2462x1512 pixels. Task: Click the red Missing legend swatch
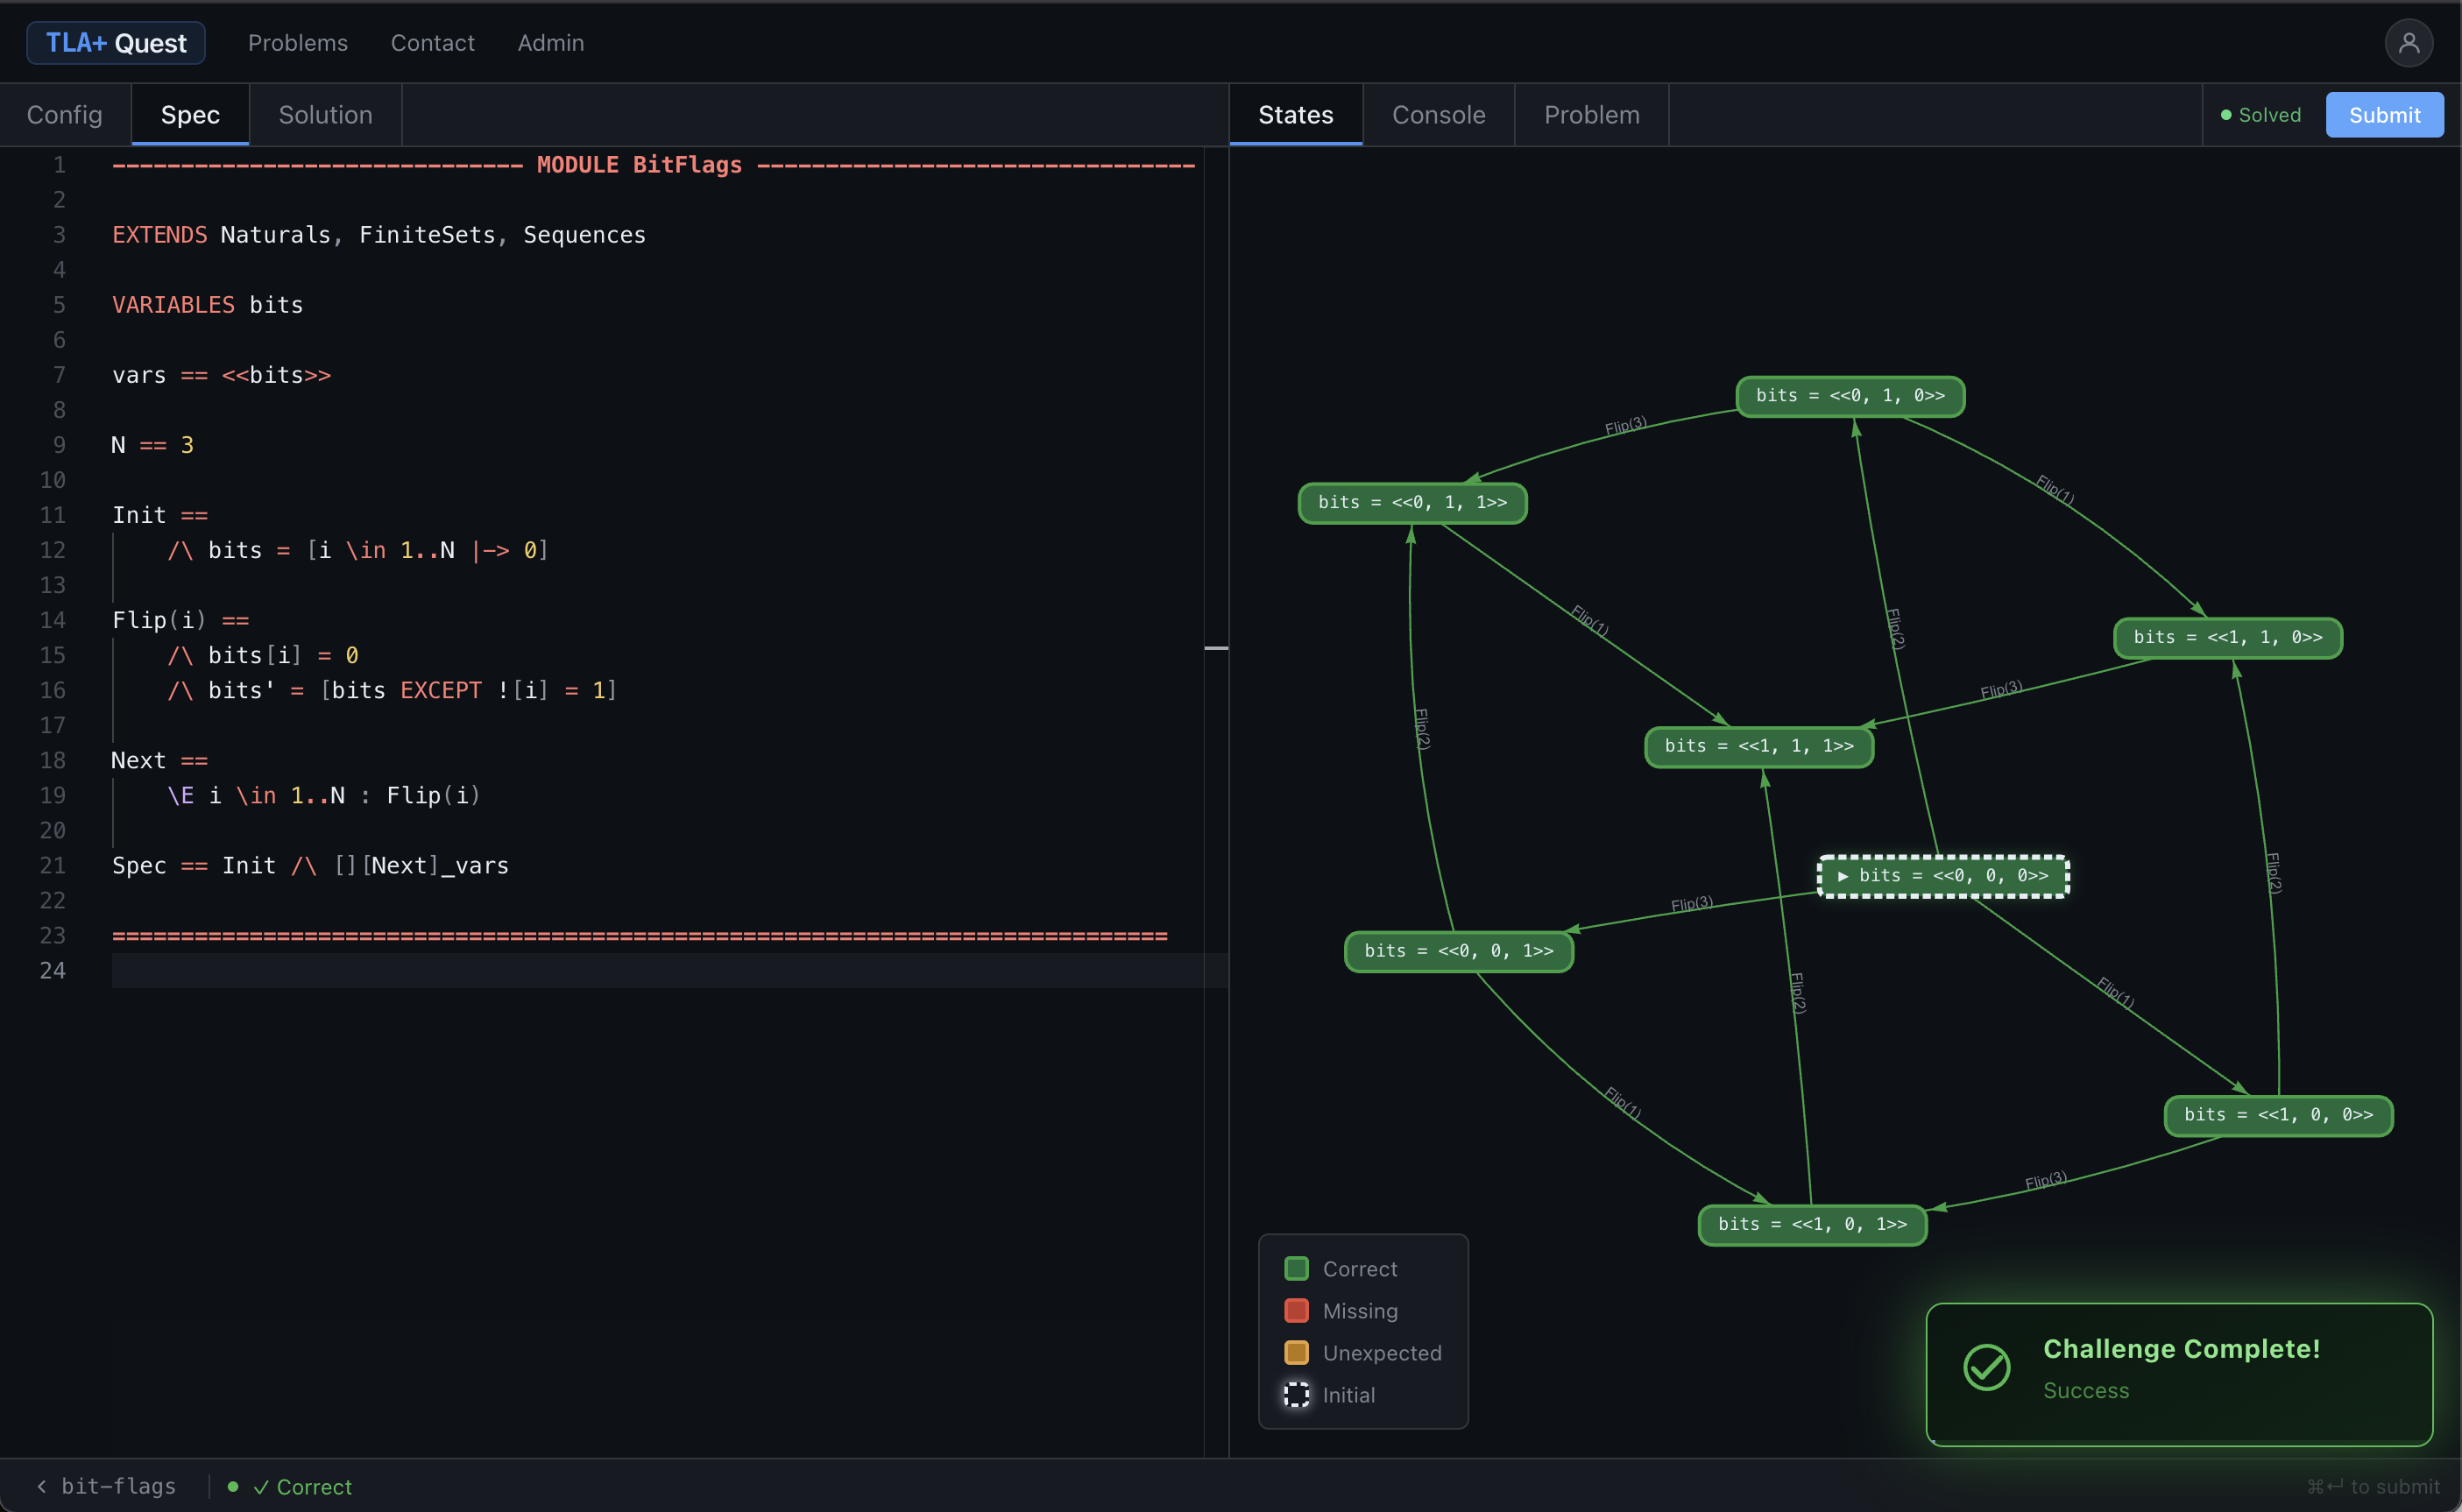click(1296, 1311)
